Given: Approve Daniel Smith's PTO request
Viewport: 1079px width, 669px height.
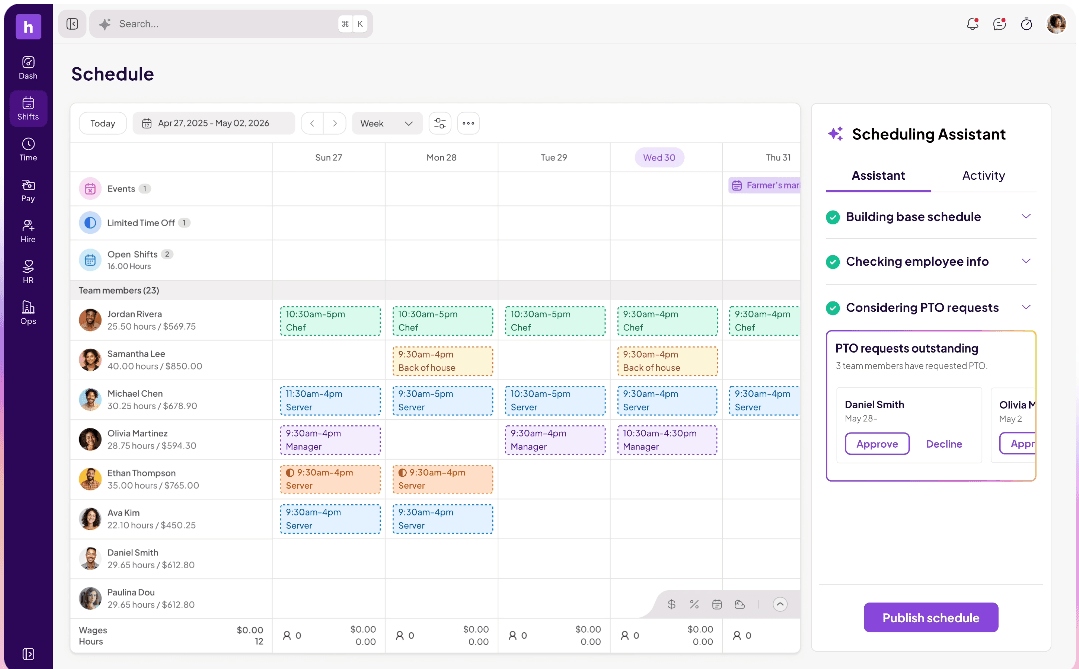Looking at the screenshot, I should (x=877, y=444).
